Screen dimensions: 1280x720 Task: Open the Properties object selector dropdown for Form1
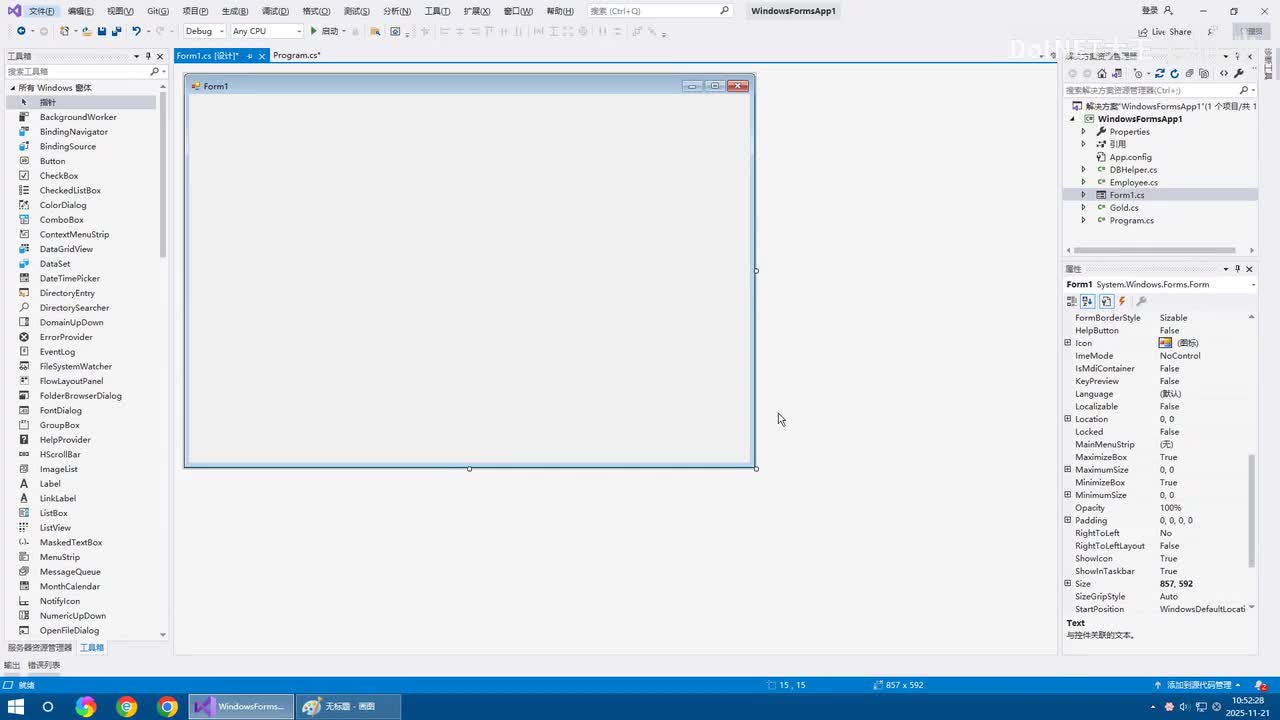tap(1253, 285)
